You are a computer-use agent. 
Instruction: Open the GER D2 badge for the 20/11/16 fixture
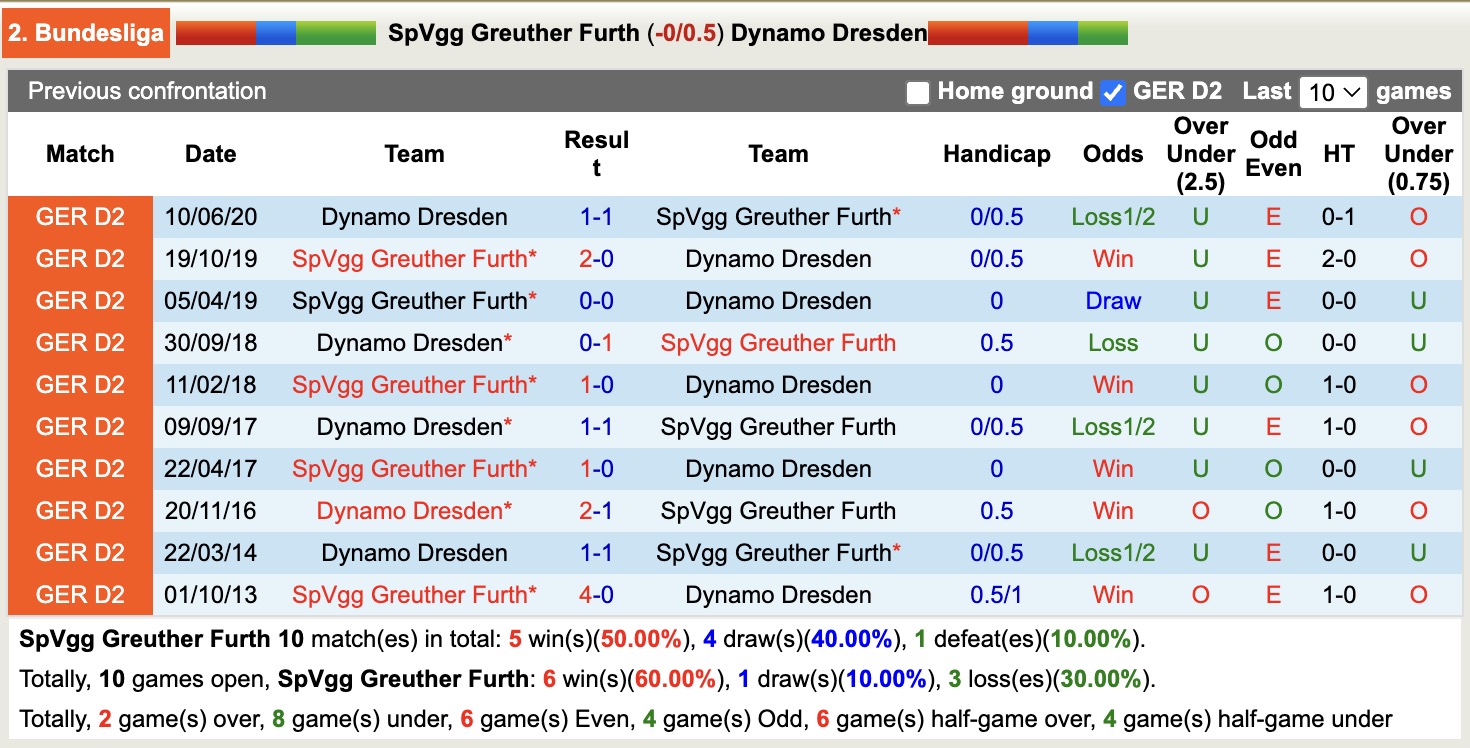[x=79, y=510]
